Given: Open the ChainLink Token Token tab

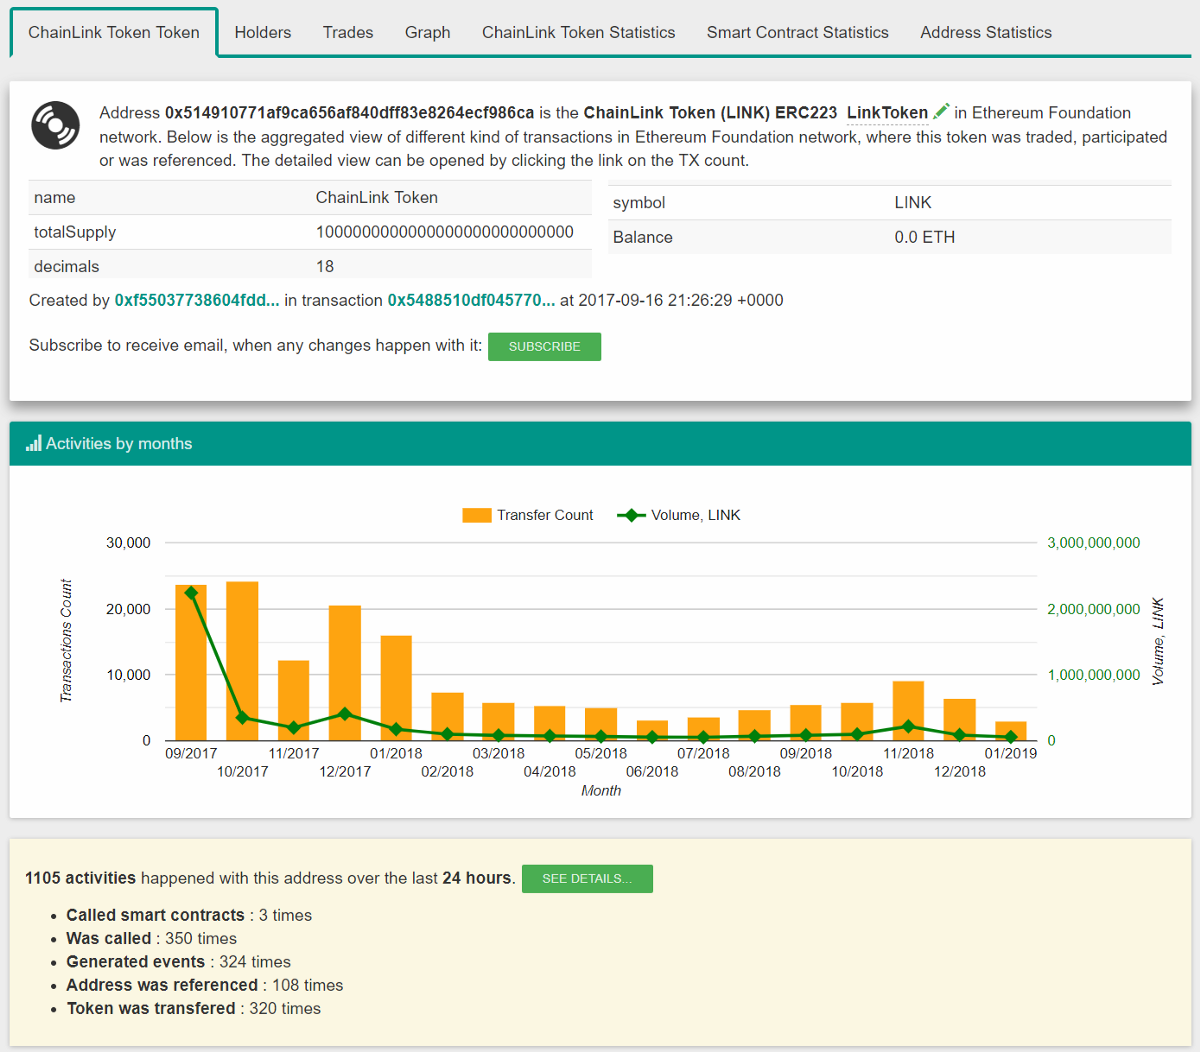Looking at the screenshot, I should [x=114, y=32].
